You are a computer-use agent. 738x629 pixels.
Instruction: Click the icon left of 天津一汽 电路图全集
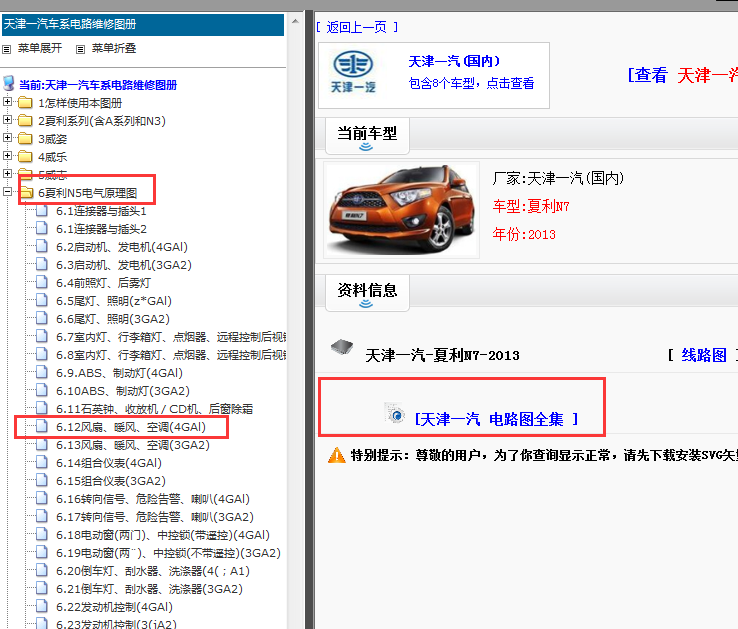[x=395, y=416]
